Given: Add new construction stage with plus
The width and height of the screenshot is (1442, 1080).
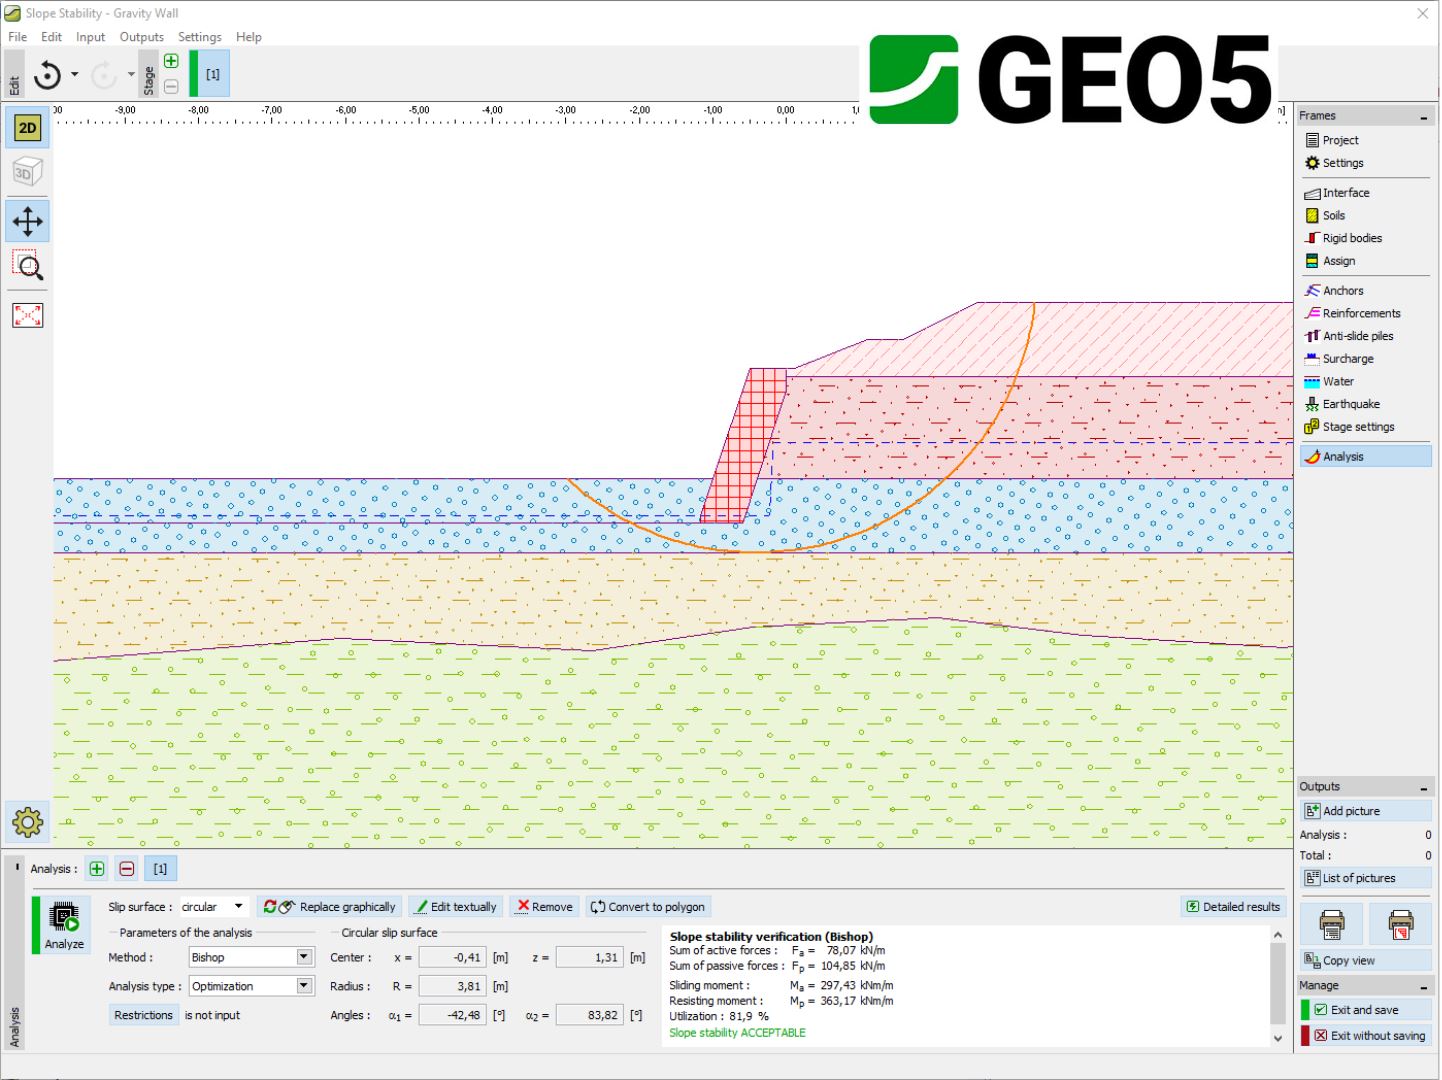Looking at the screenshot, I should coord(171,61).
